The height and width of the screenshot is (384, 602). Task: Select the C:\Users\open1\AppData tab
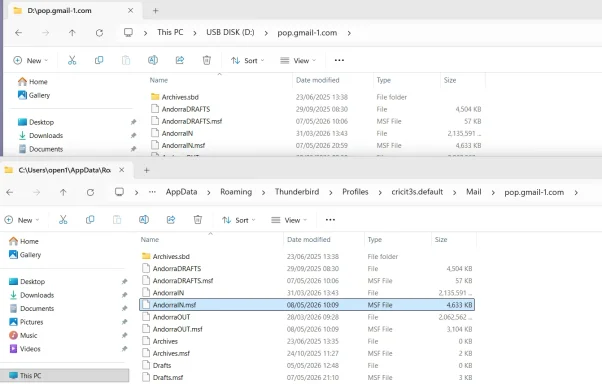(x=65, y=170)
